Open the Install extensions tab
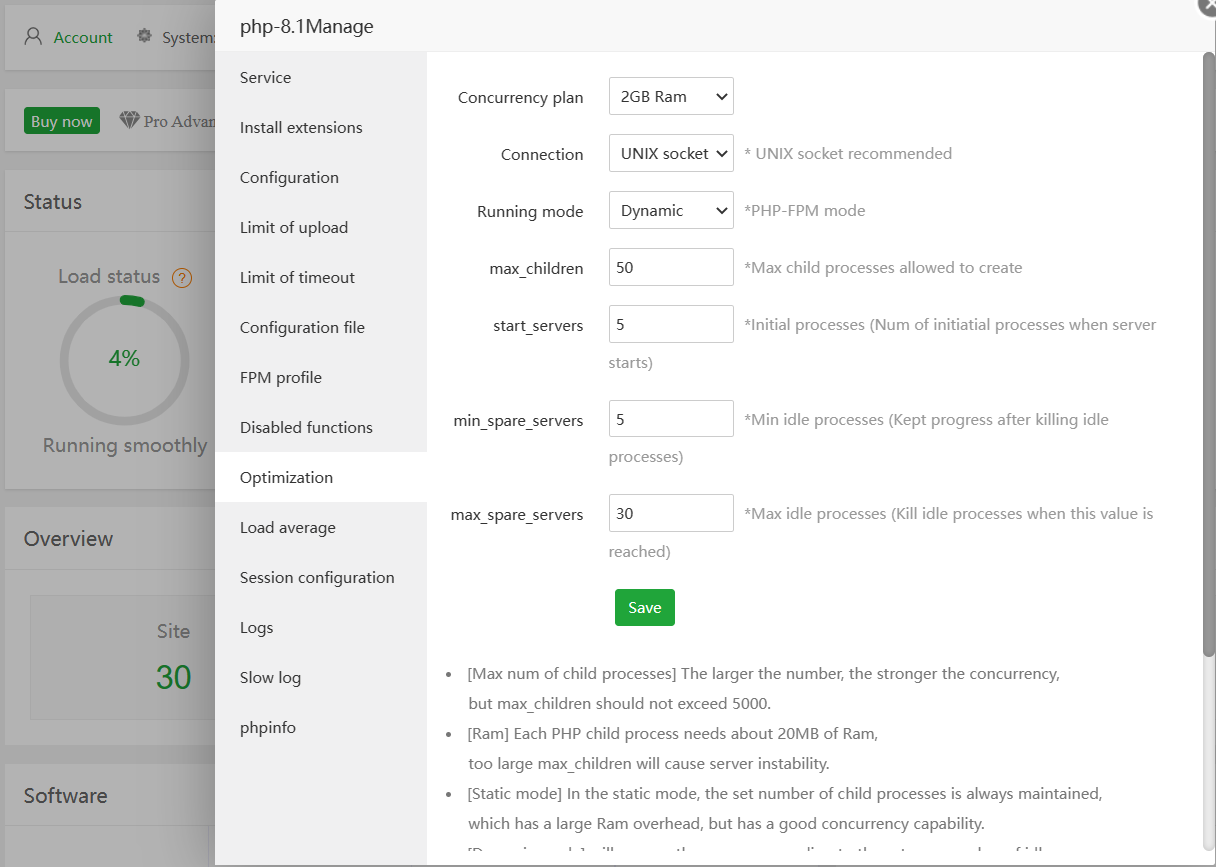Image resolution: width=1216 pixels, height=867 pixels. point(301,128)
